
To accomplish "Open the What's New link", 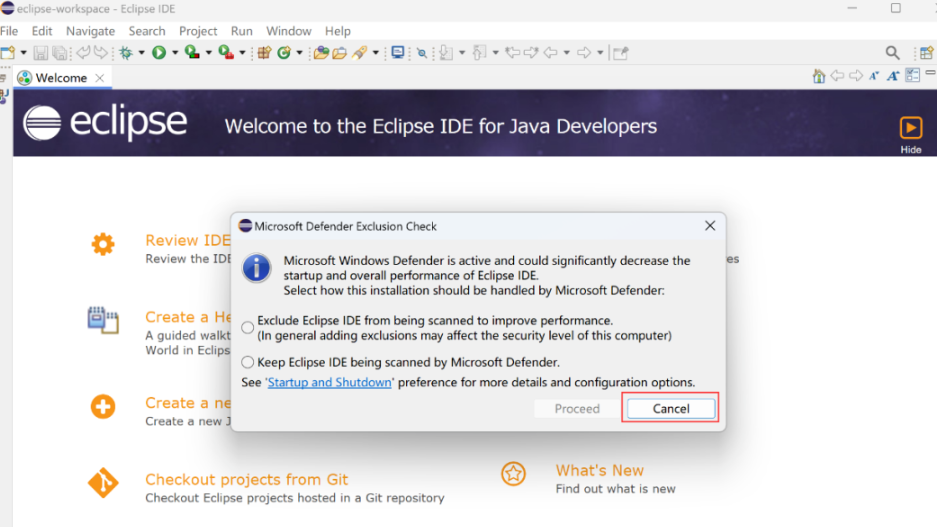I will [599, 470].
